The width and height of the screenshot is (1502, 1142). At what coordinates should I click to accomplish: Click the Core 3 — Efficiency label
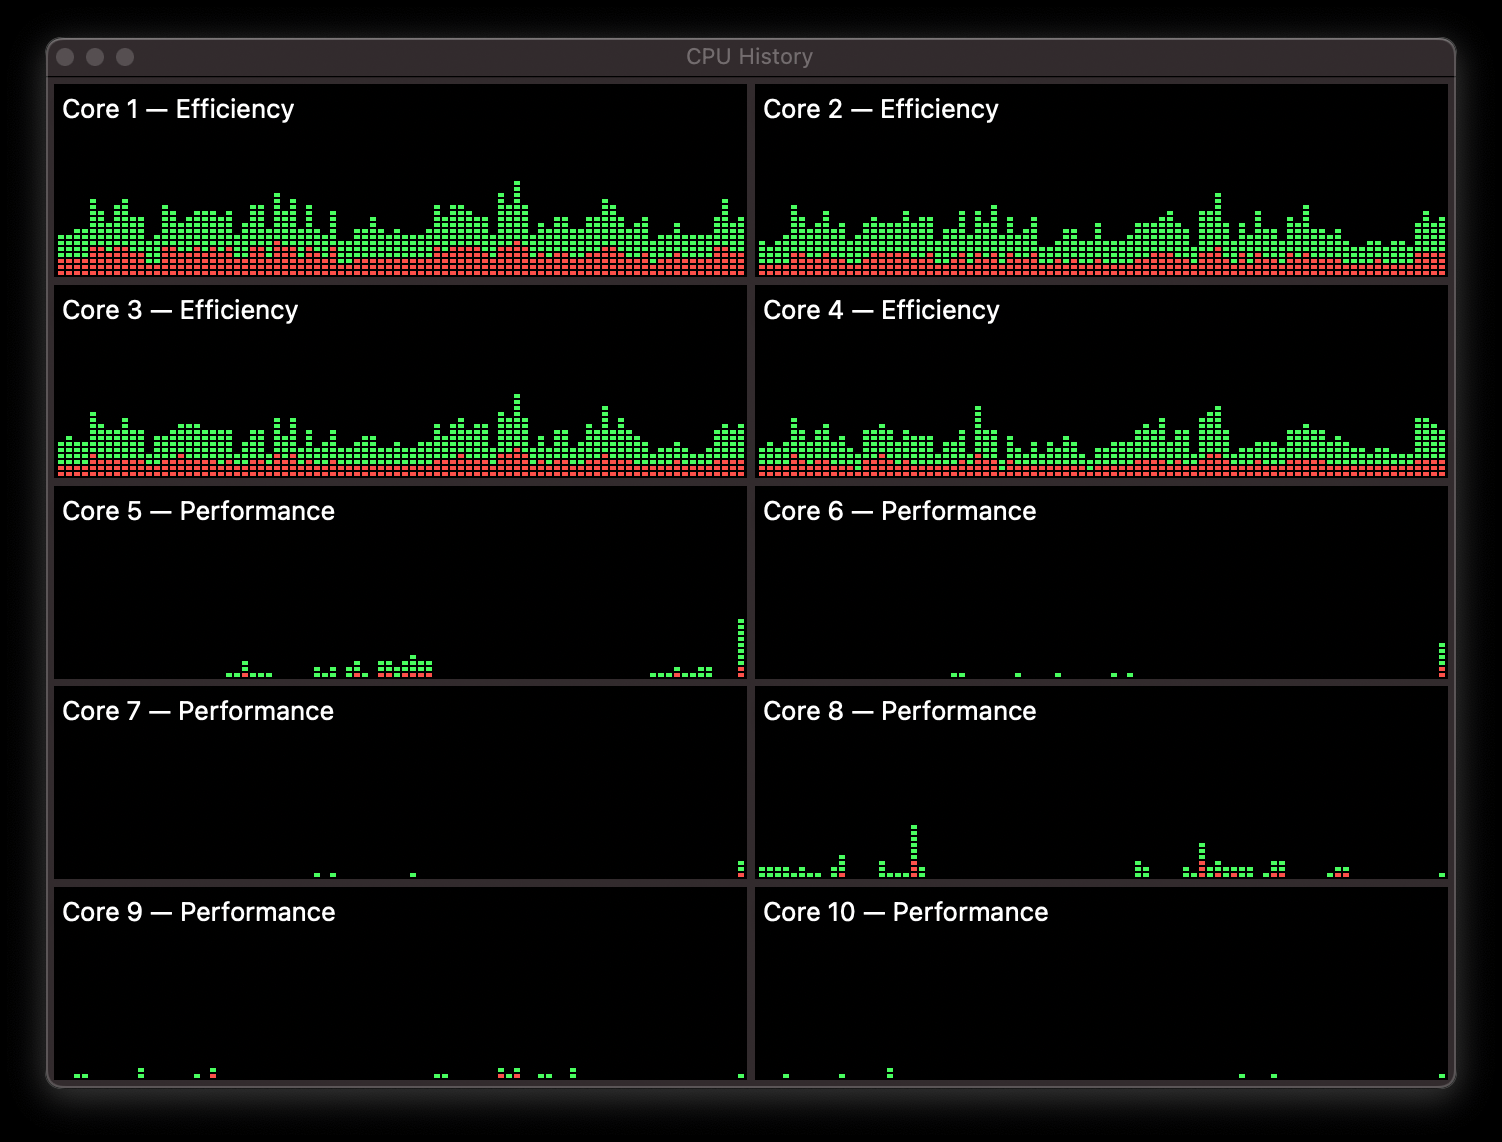(180, 310)
